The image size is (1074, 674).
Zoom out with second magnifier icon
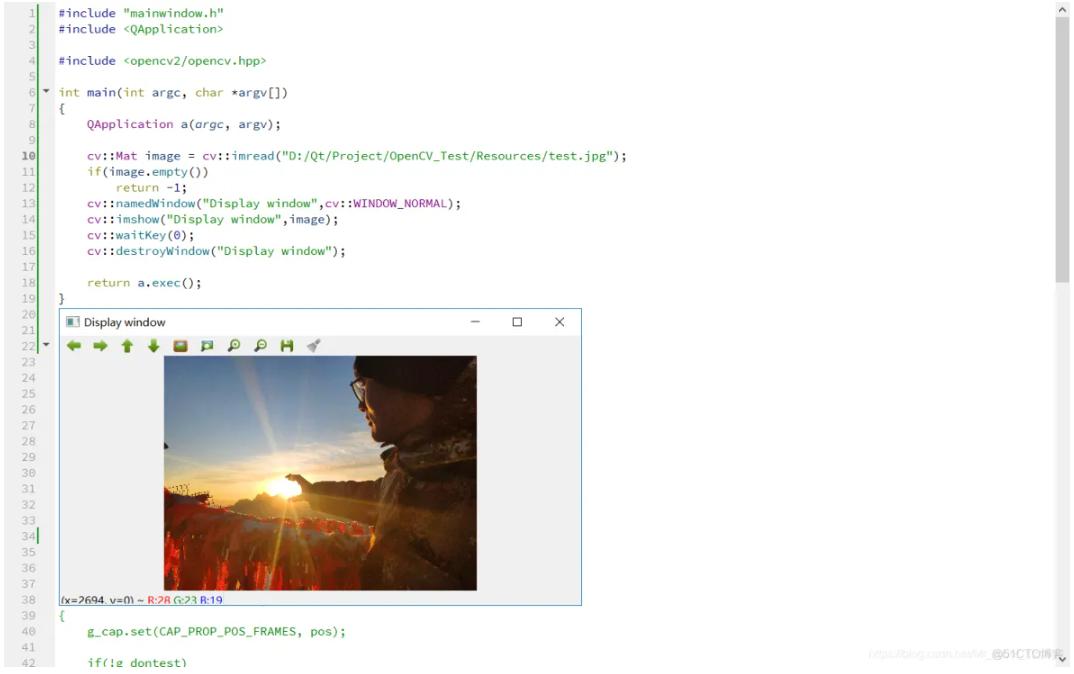tap(260, 346)
